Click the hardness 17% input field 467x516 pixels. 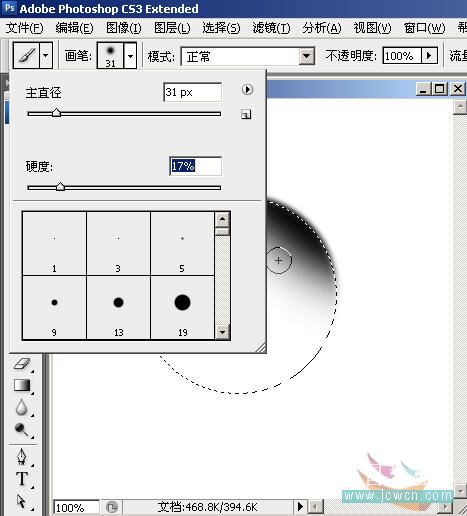pos(195,166)
